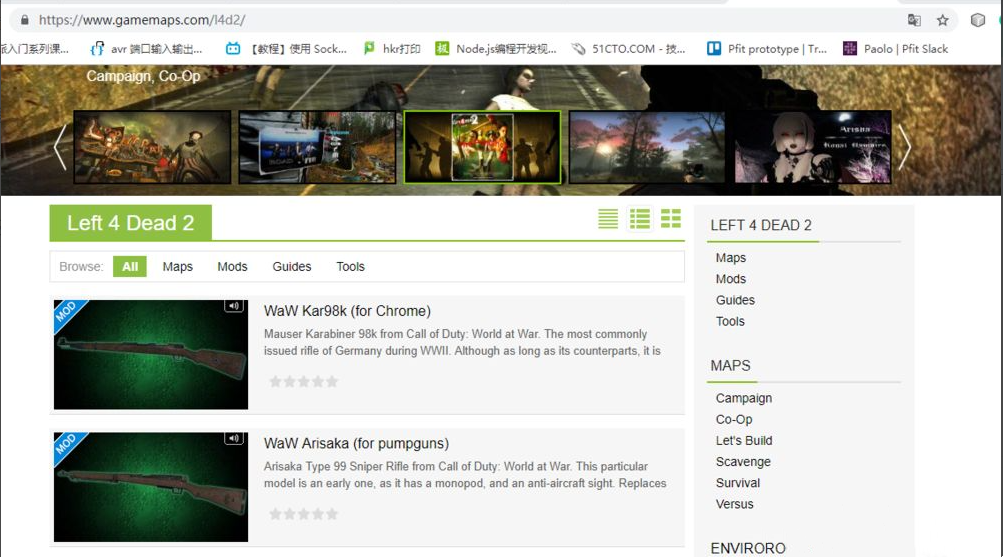Screen dimensions: 1003x557
Task: Open Let's Build maps category
Action: 744,440
